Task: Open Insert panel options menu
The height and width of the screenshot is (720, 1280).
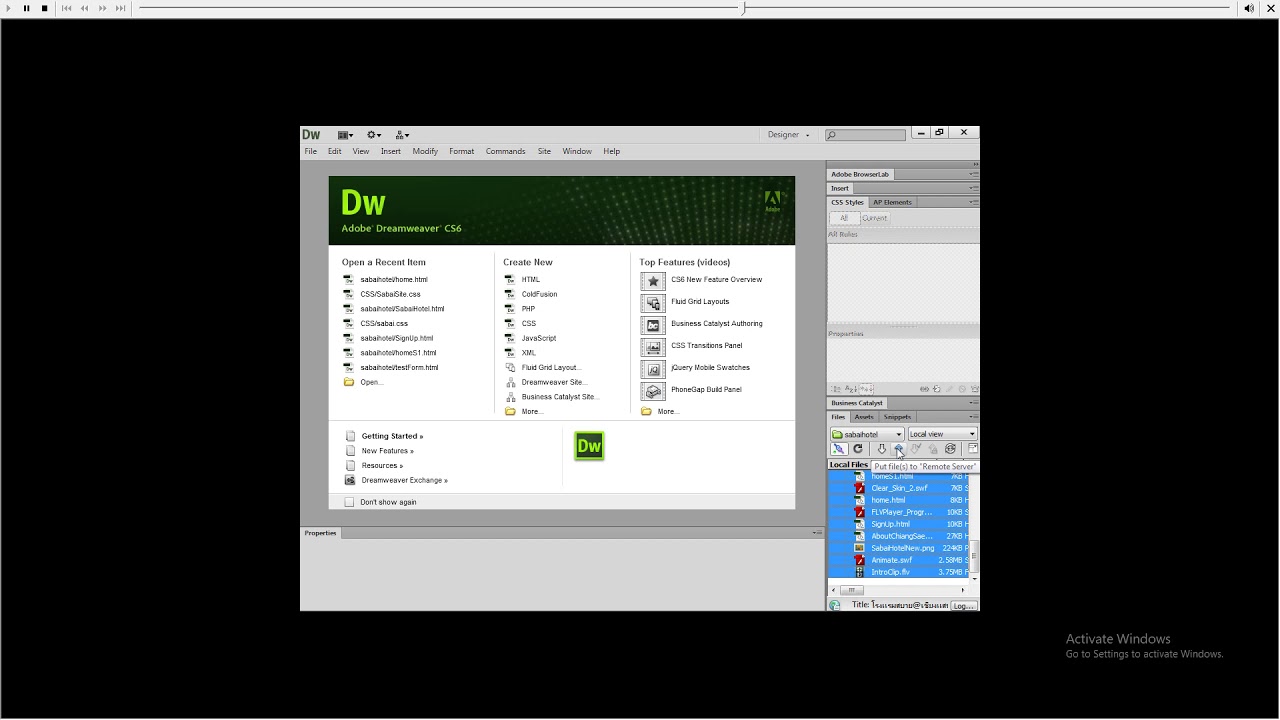Action: (x=973, y=188)
